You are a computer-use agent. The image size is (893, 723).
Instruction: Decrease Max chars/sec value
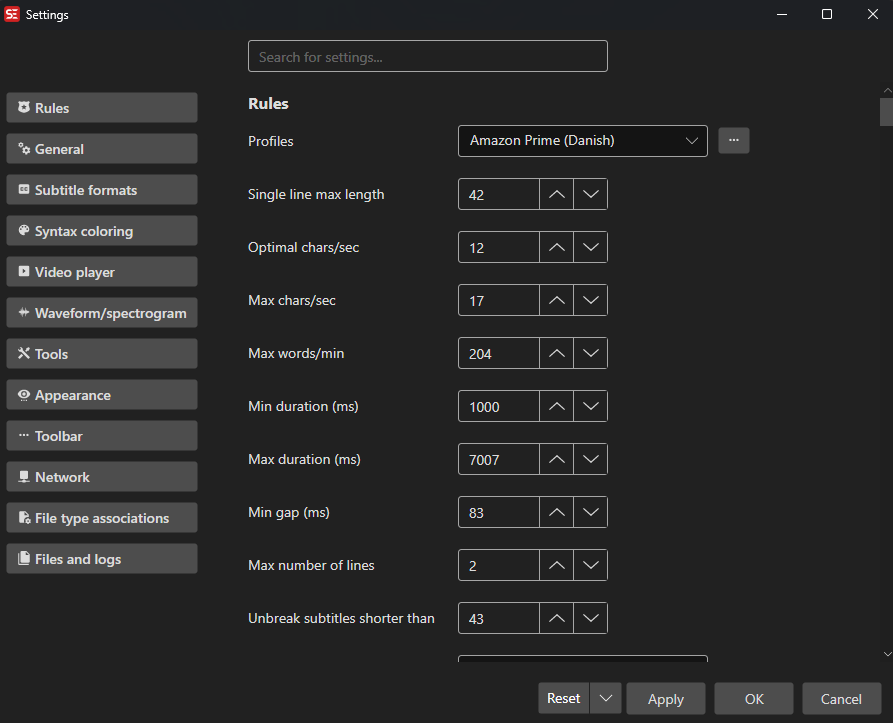point(591,300)
